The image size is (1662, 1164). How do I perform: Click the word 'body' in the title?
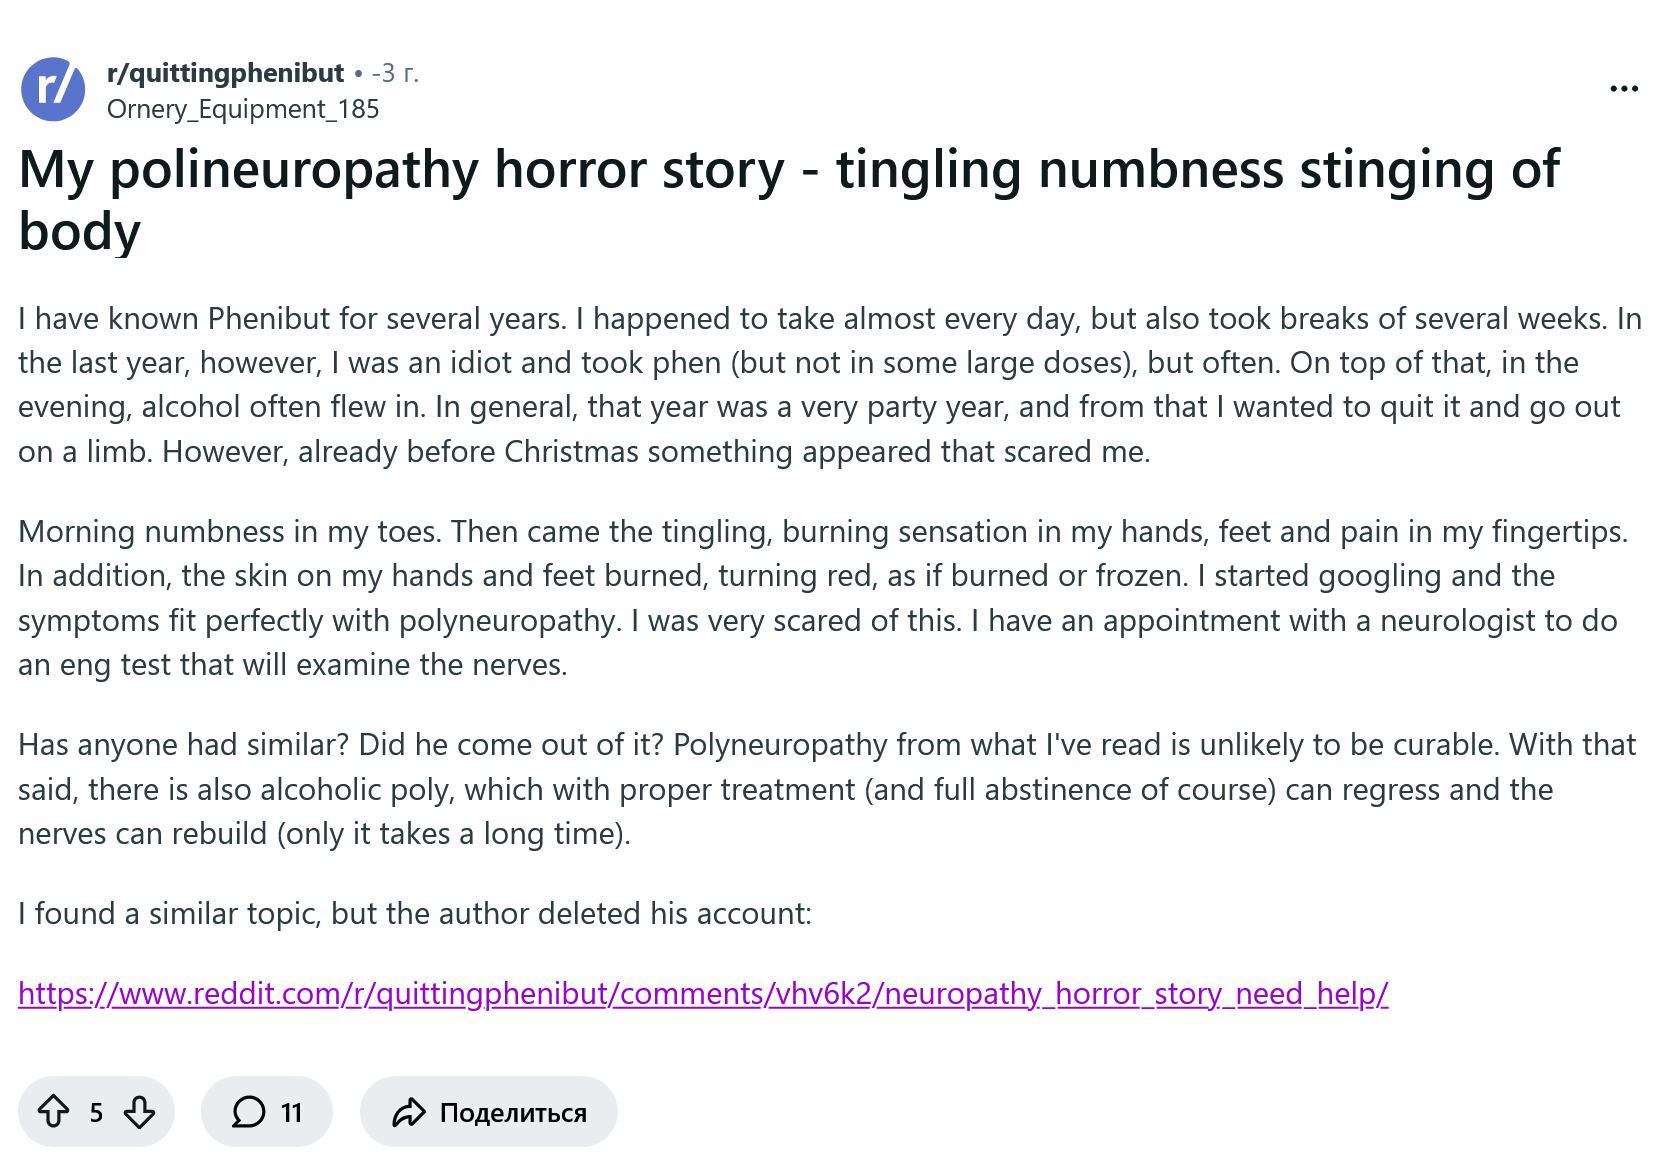[80, 232]
